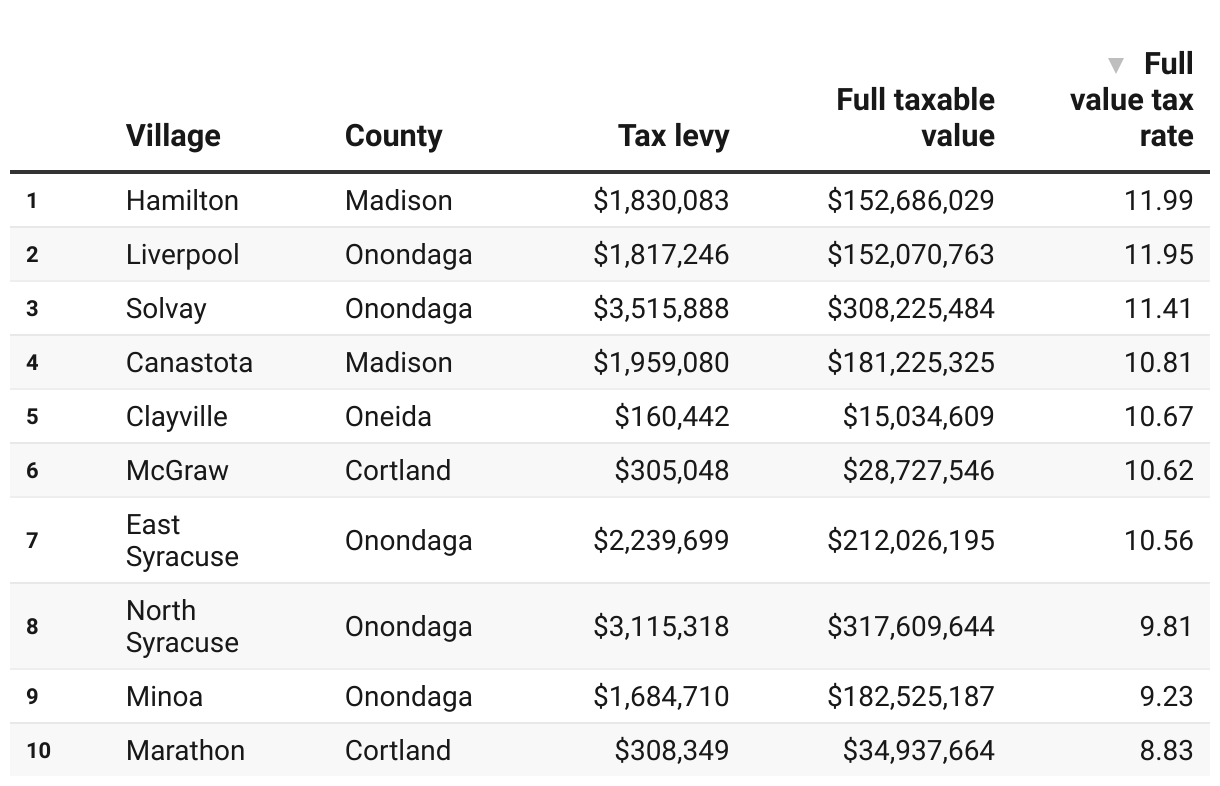Image resolution: width=1220 pixels, height=786 pixels.
Task: Click McGraw's full taxable value $28,727,546
Action: (918, 470)
